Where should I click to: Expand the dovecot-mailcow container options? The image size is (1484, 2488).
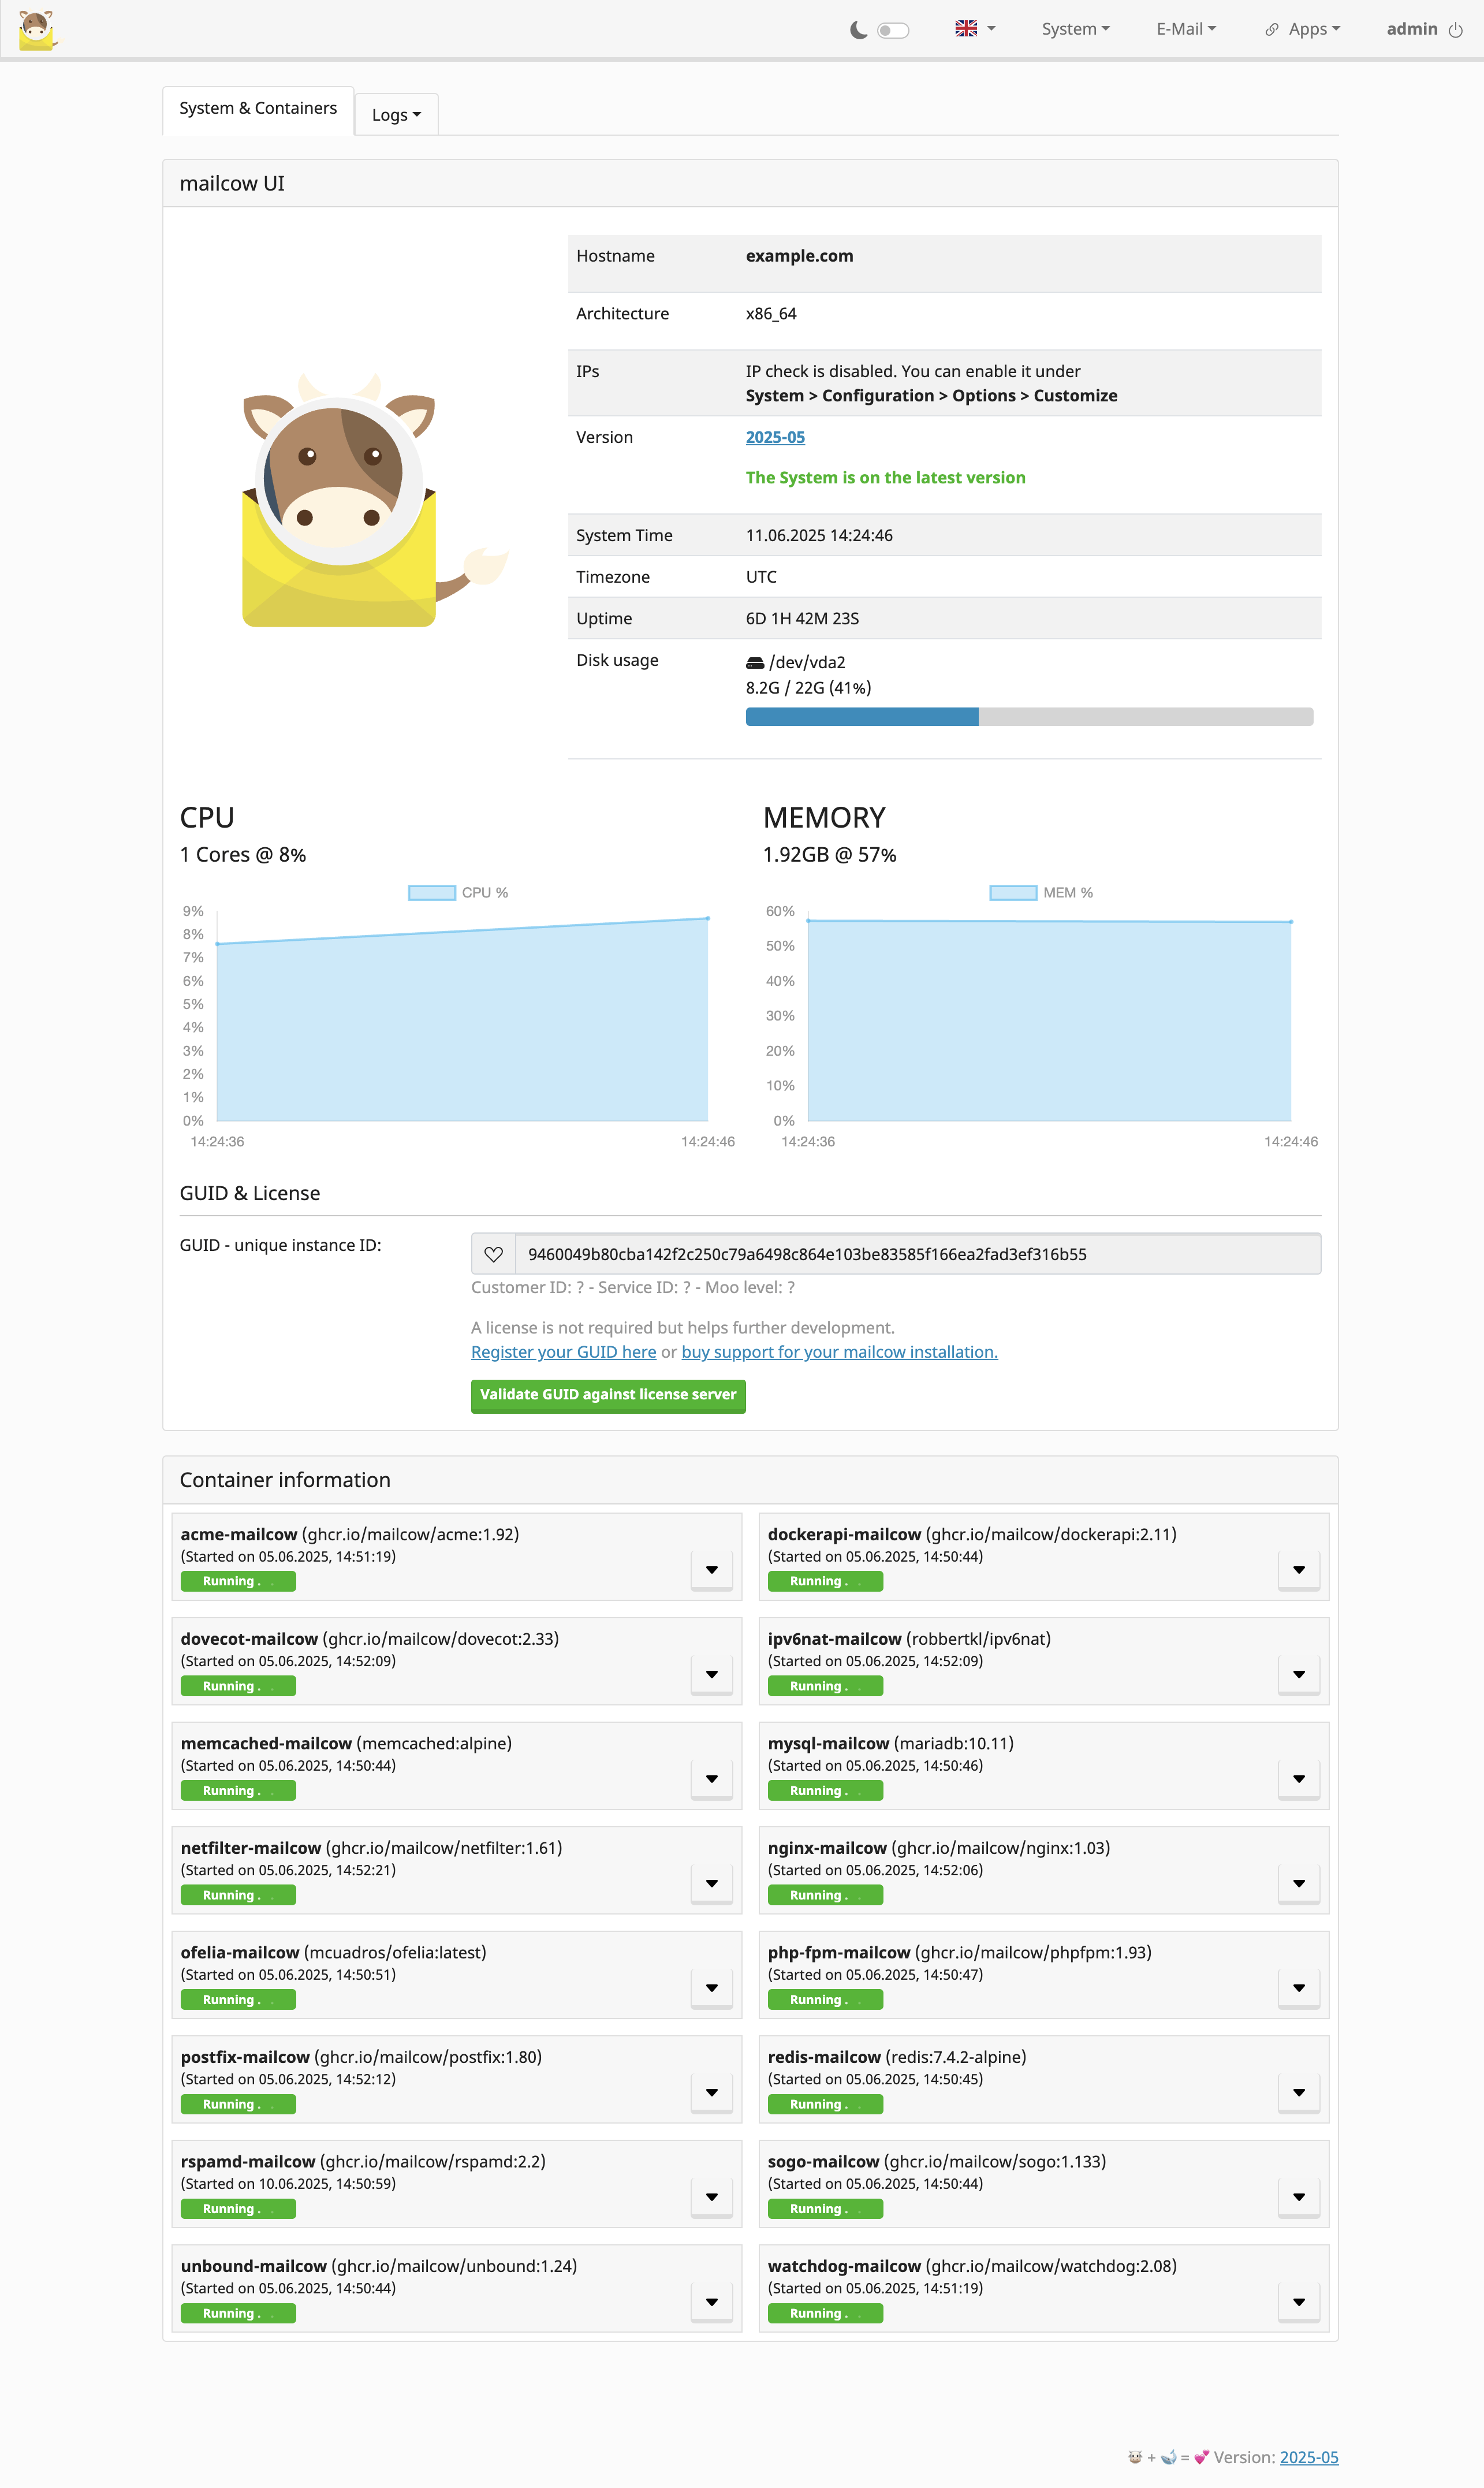pyautogui.click(x=712, y=1674)
